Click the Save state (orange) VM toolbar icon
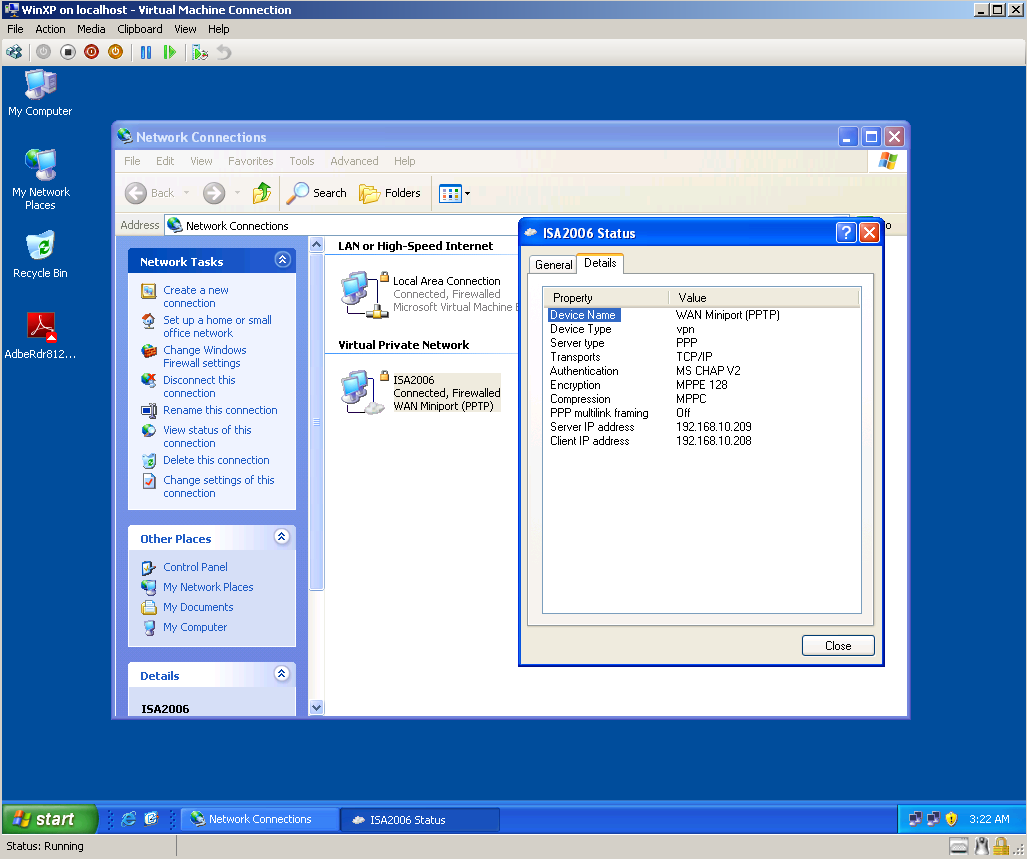 point(115,52)
